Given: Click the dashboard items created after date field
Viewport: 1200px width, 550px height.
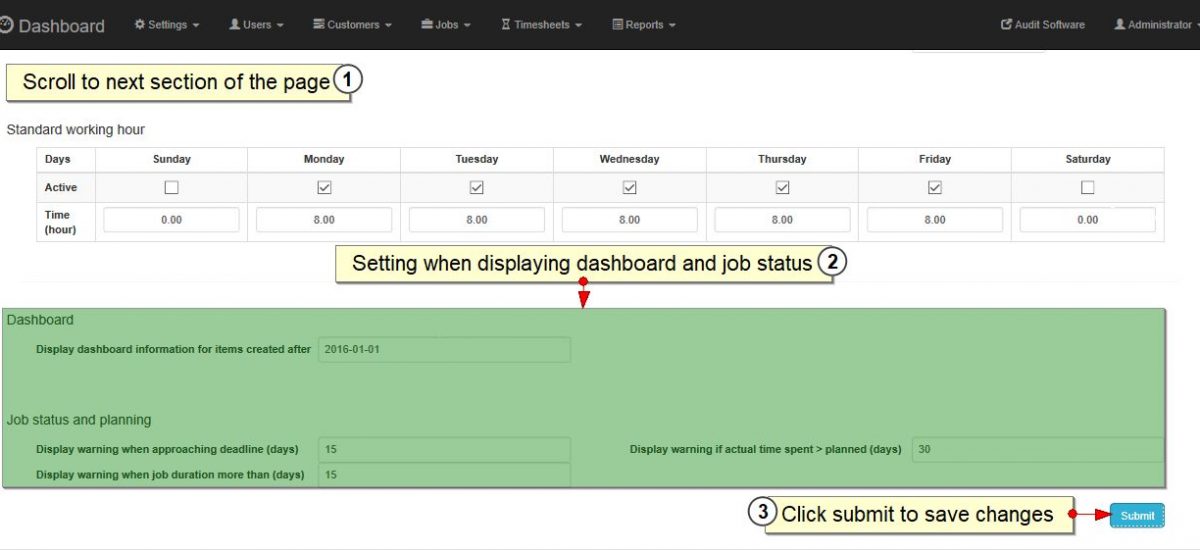Looking at the screenshot, I should tap(444, 350).
